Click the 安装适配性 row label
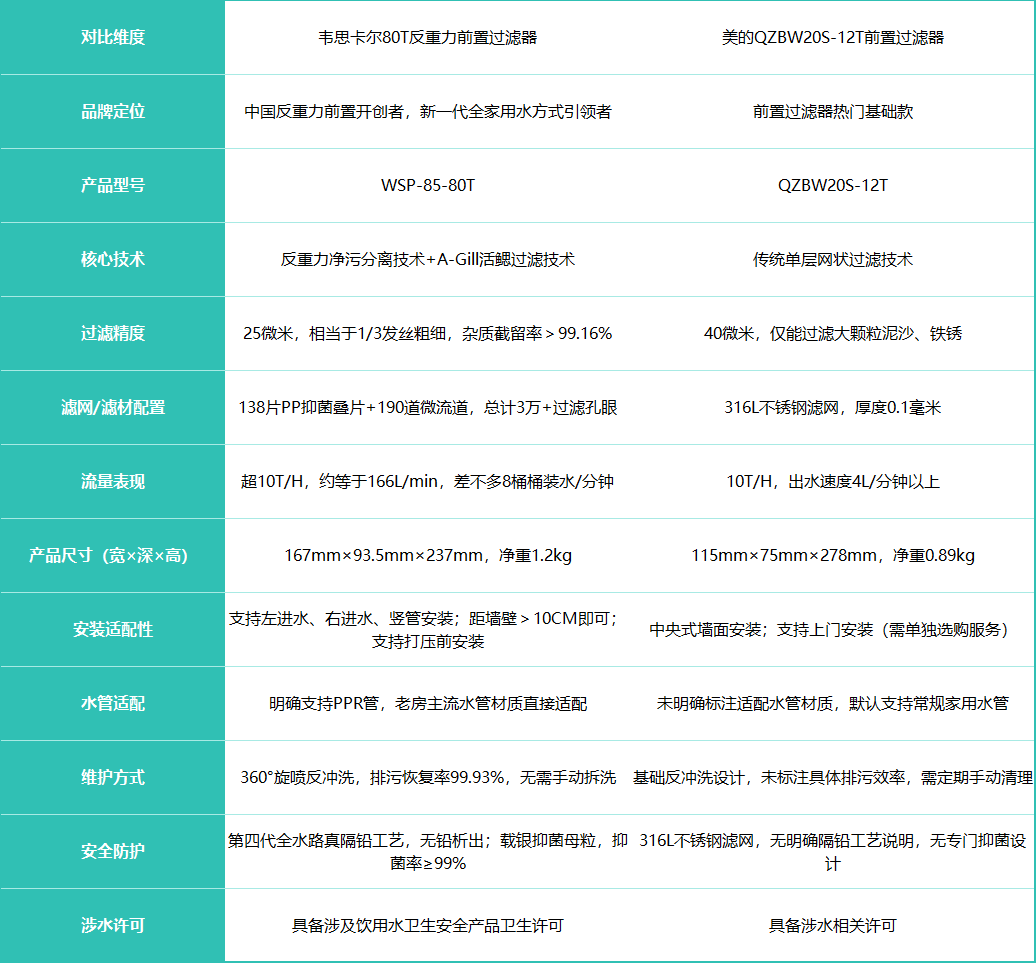Viewport: 1036px width, 963px height. click(112, 630)
